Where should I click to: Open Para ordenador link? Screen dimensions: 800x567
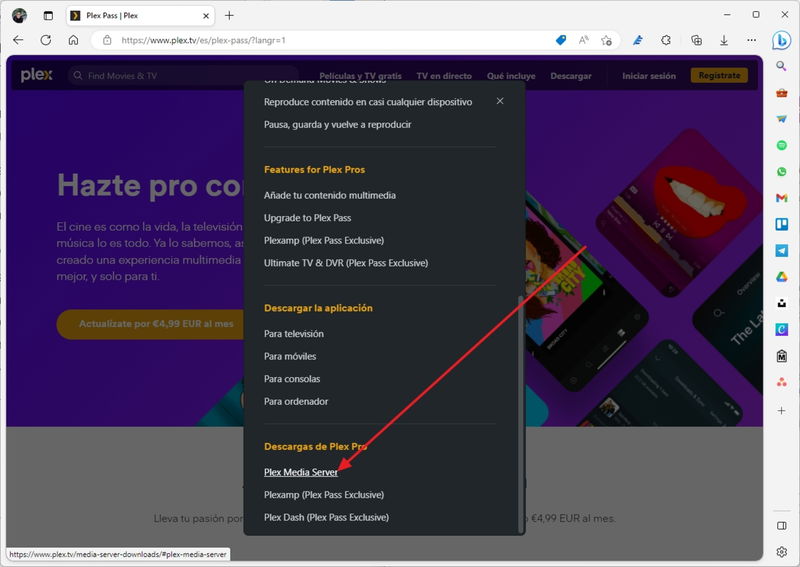tap(296, 401)
